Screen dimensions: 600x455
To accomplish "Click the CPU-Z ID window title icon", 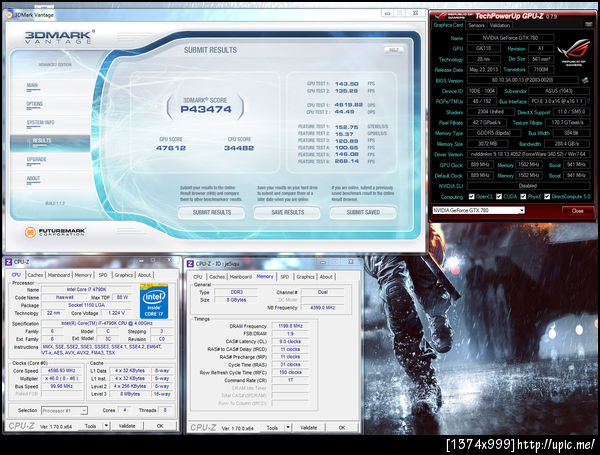I will pyautogui.click(x=190, y=264).
